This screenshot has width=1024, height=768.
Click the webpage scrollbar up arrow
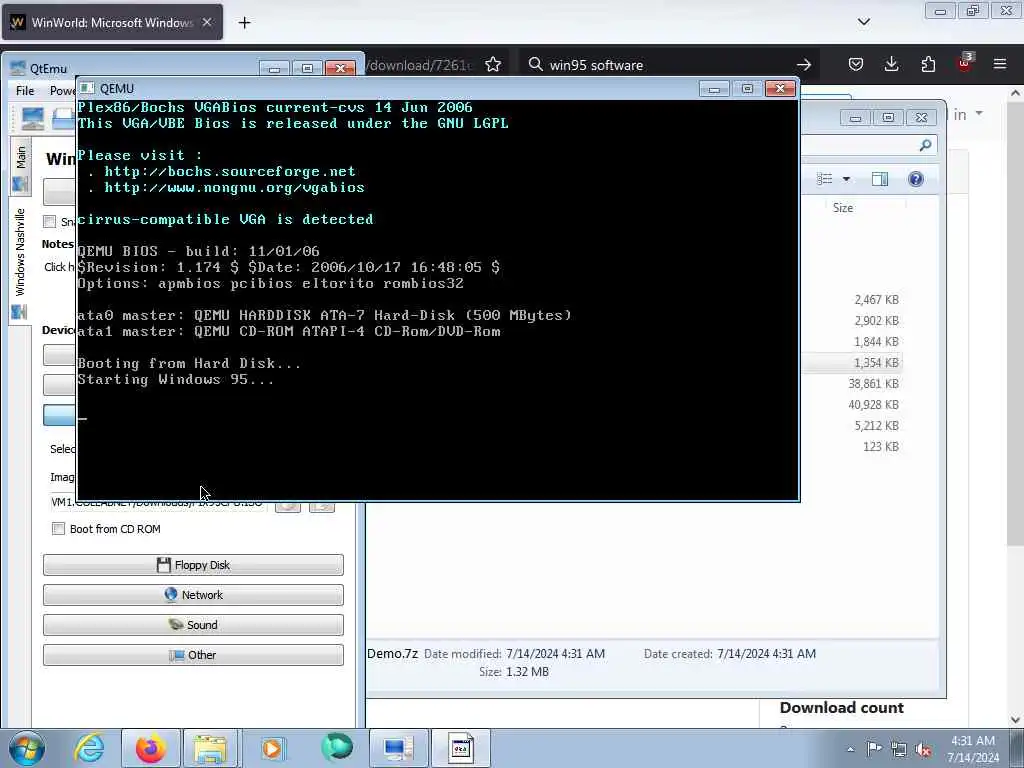(x=1015, y=93)
